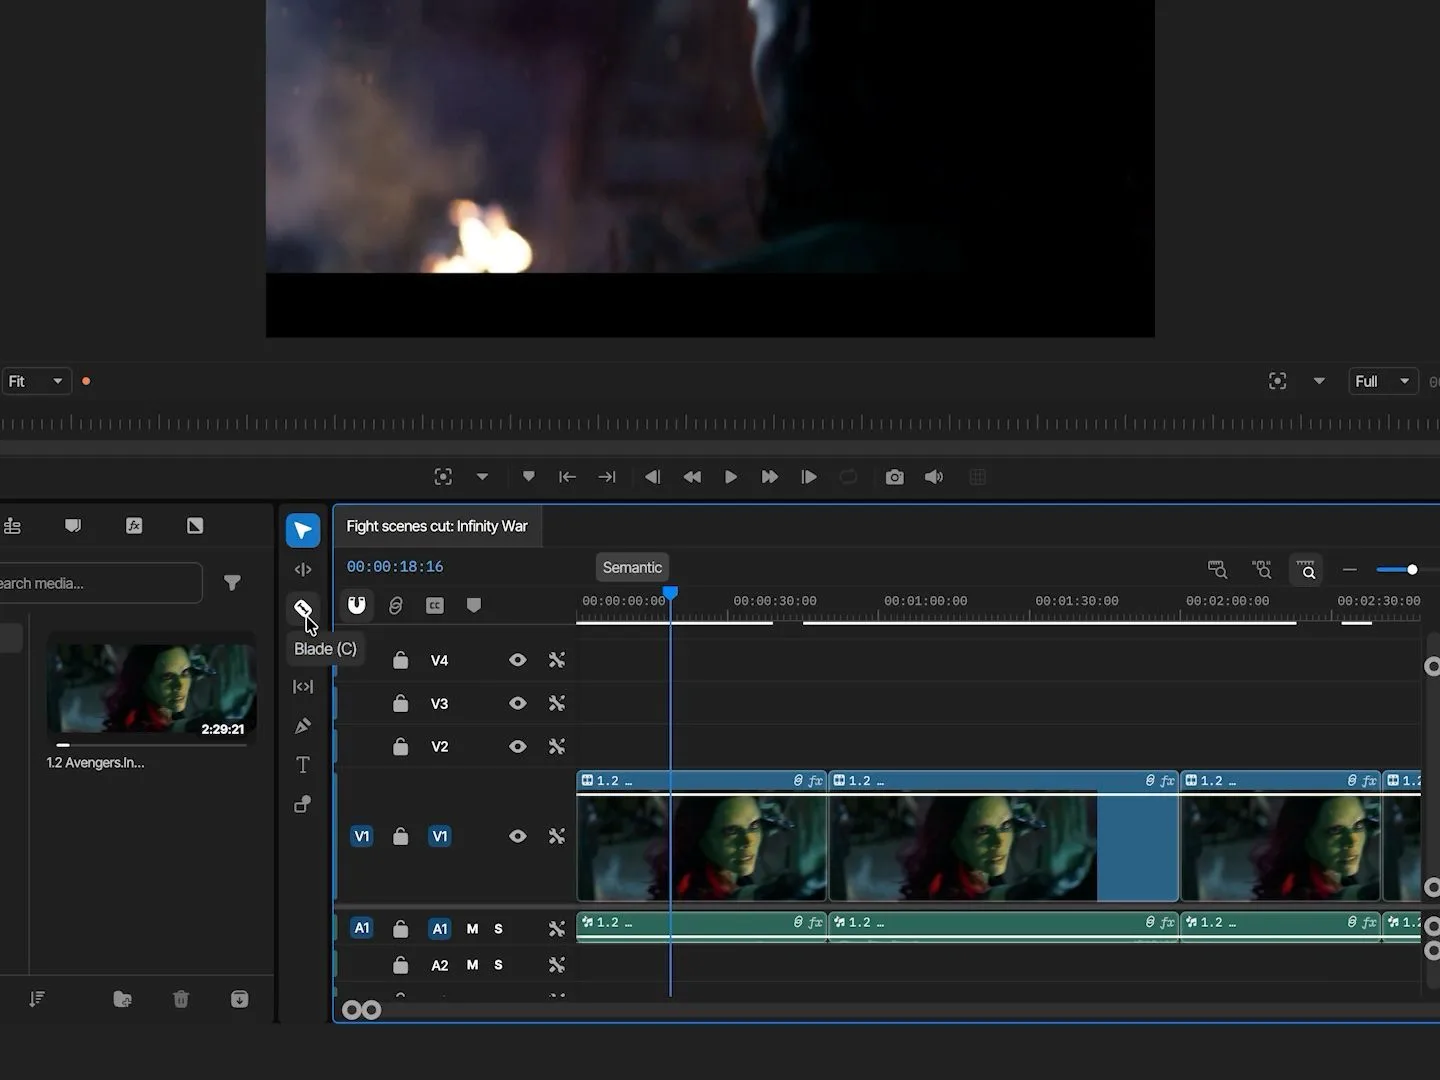Add marker from timeline header
Viewport: 1440px width, 1080px height.
(x=474, y=606)
